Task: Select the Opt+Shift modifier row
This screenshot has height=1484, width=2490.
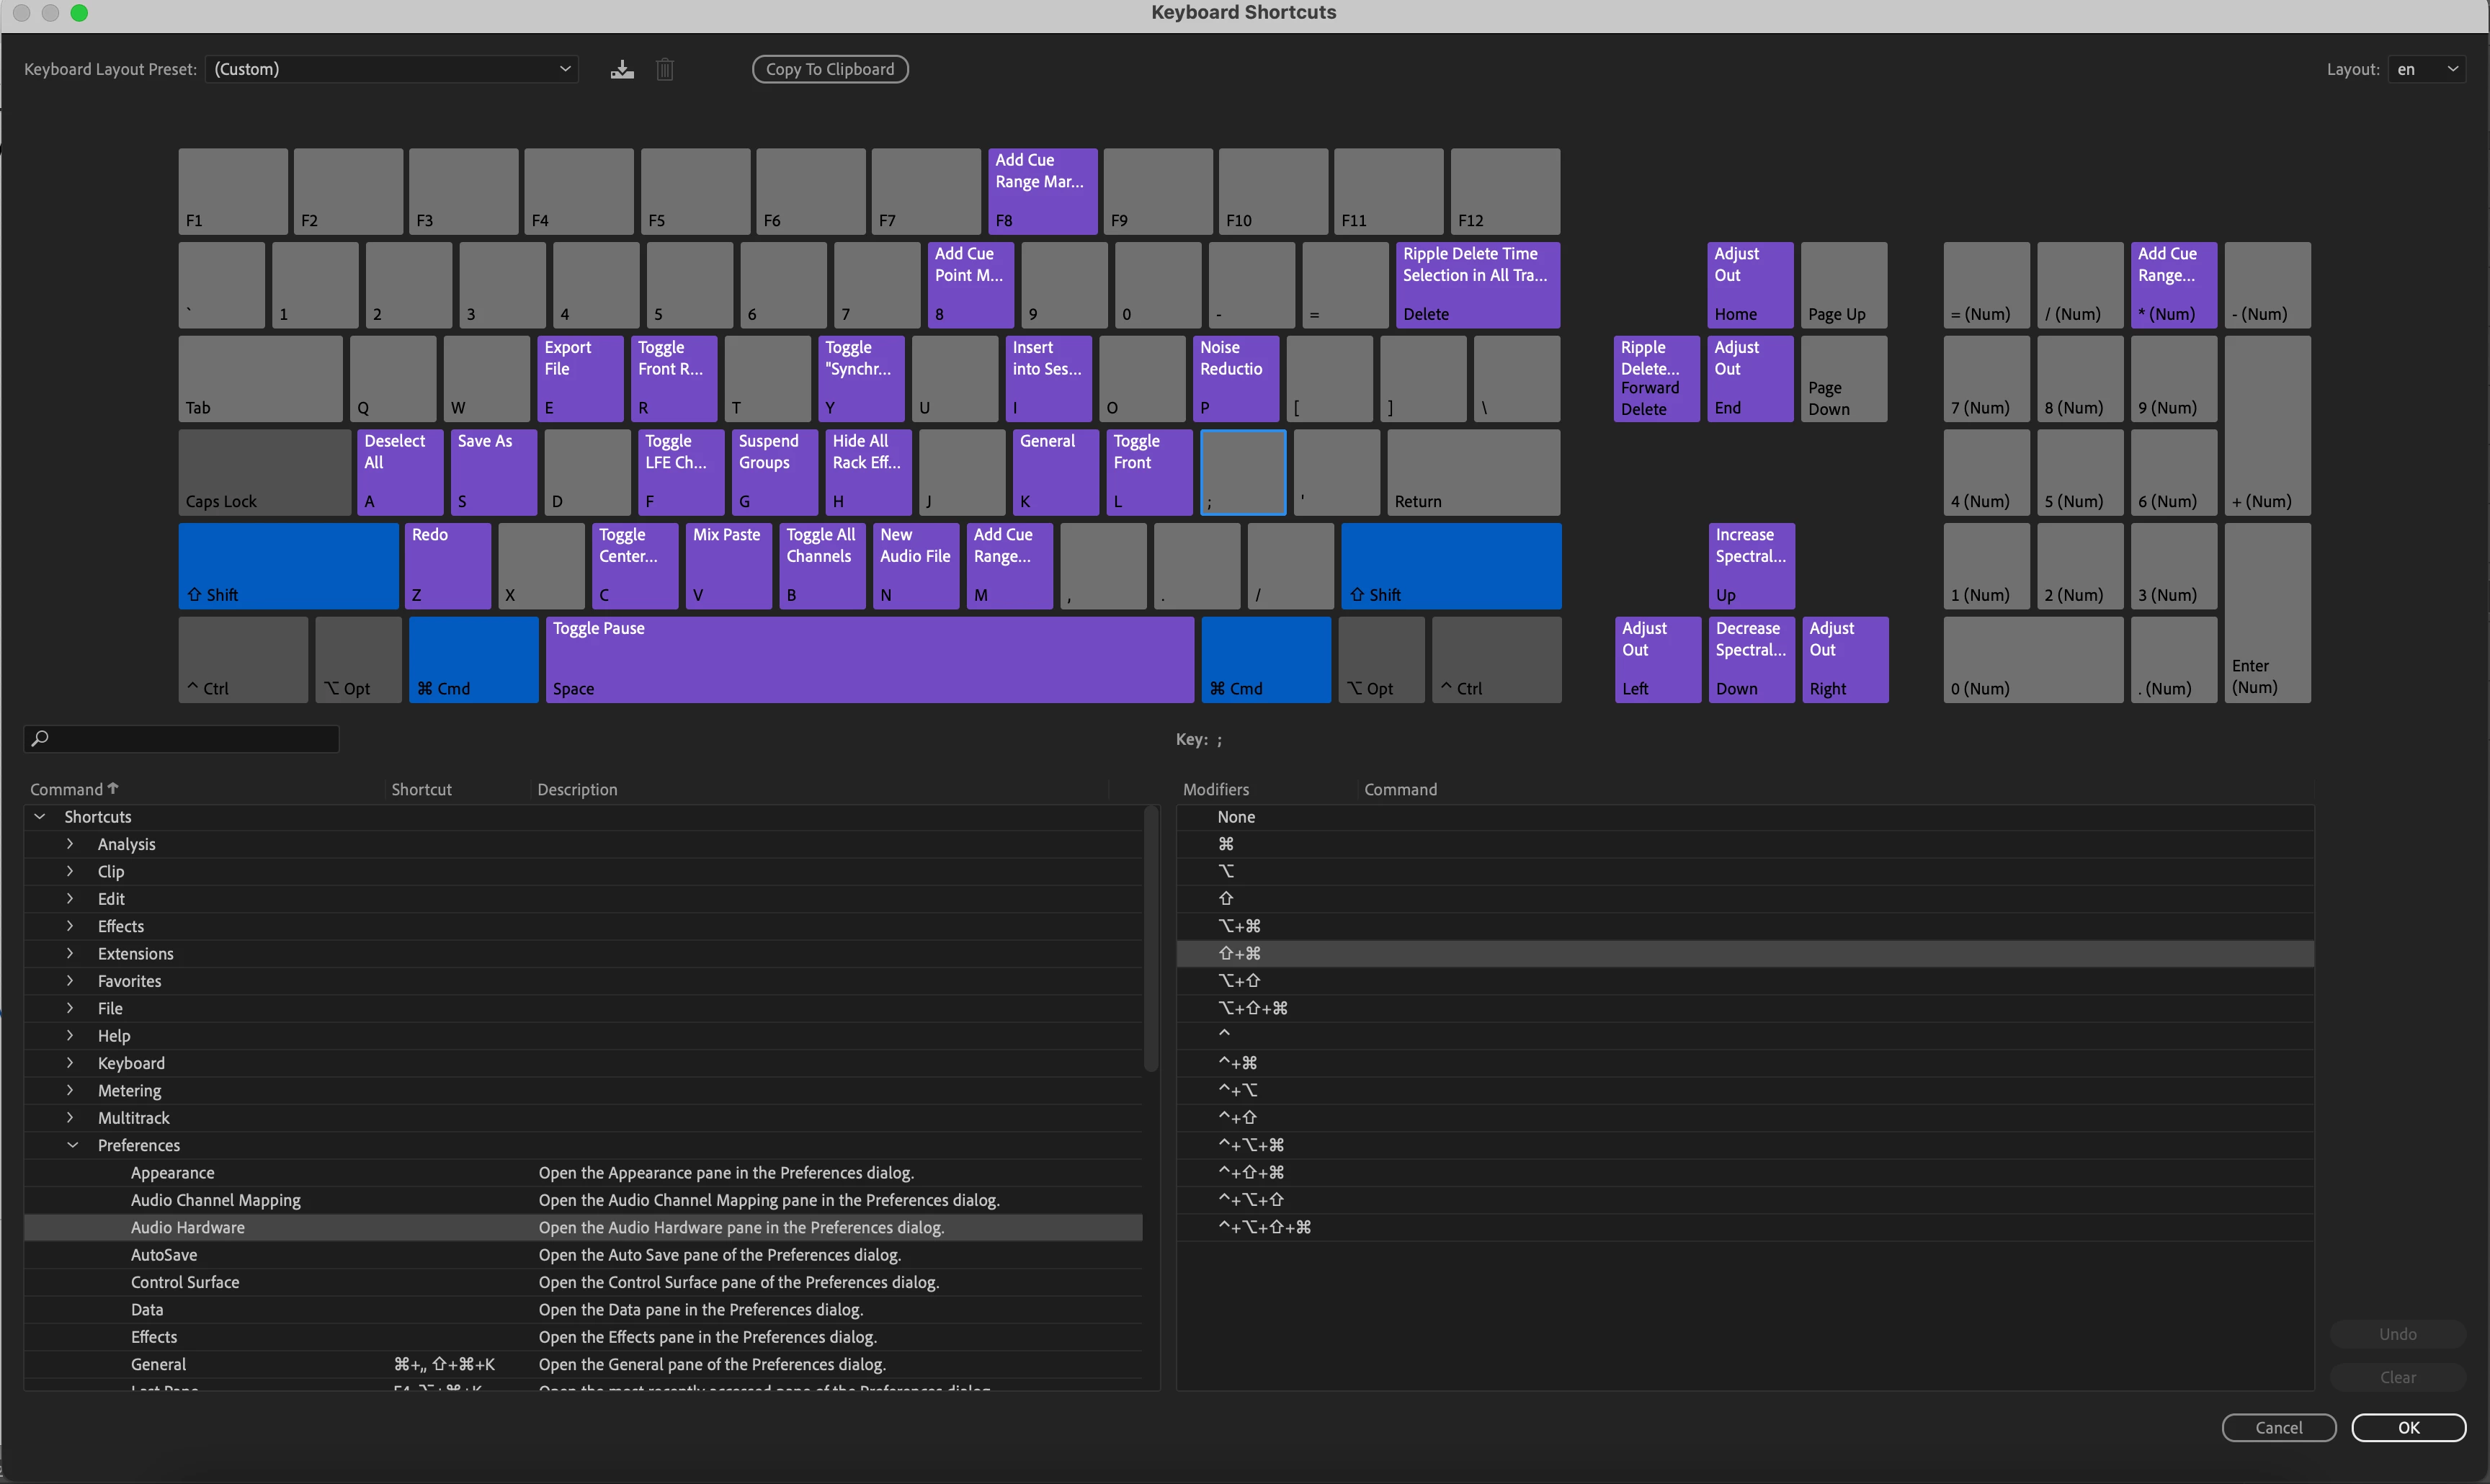Action: click(1239, 981)
